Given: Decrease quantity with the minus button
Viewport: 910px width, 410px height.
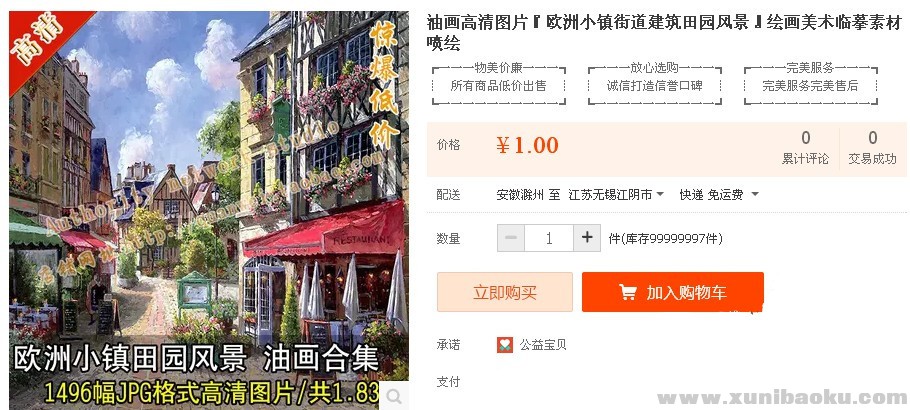Looking at the screenshot, I should [511, 238].
